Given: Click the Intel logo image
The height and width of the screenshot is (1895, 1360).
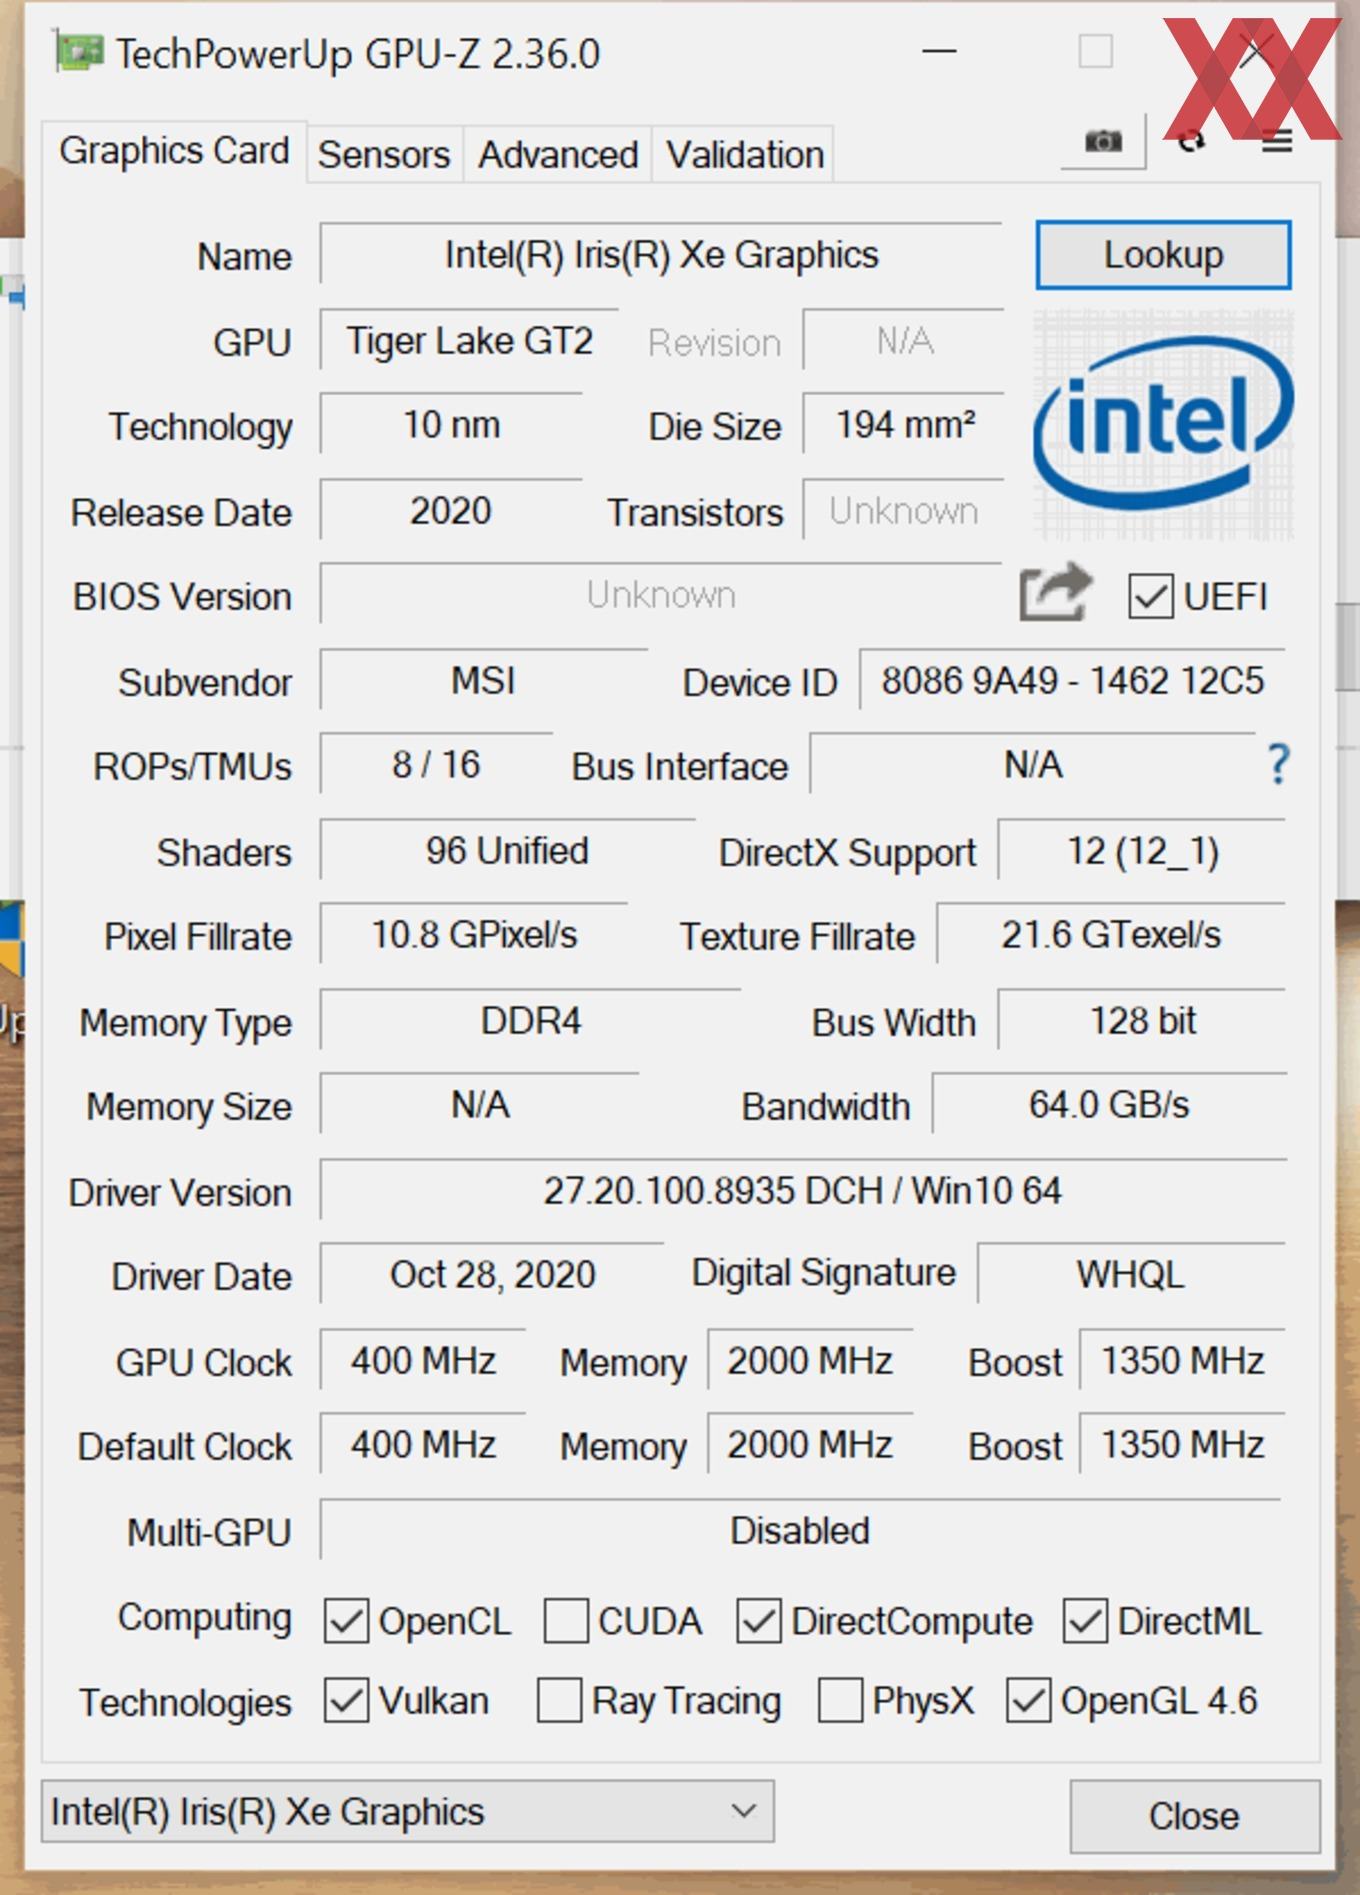Looking at the screenshot, I should point(1163,425).
